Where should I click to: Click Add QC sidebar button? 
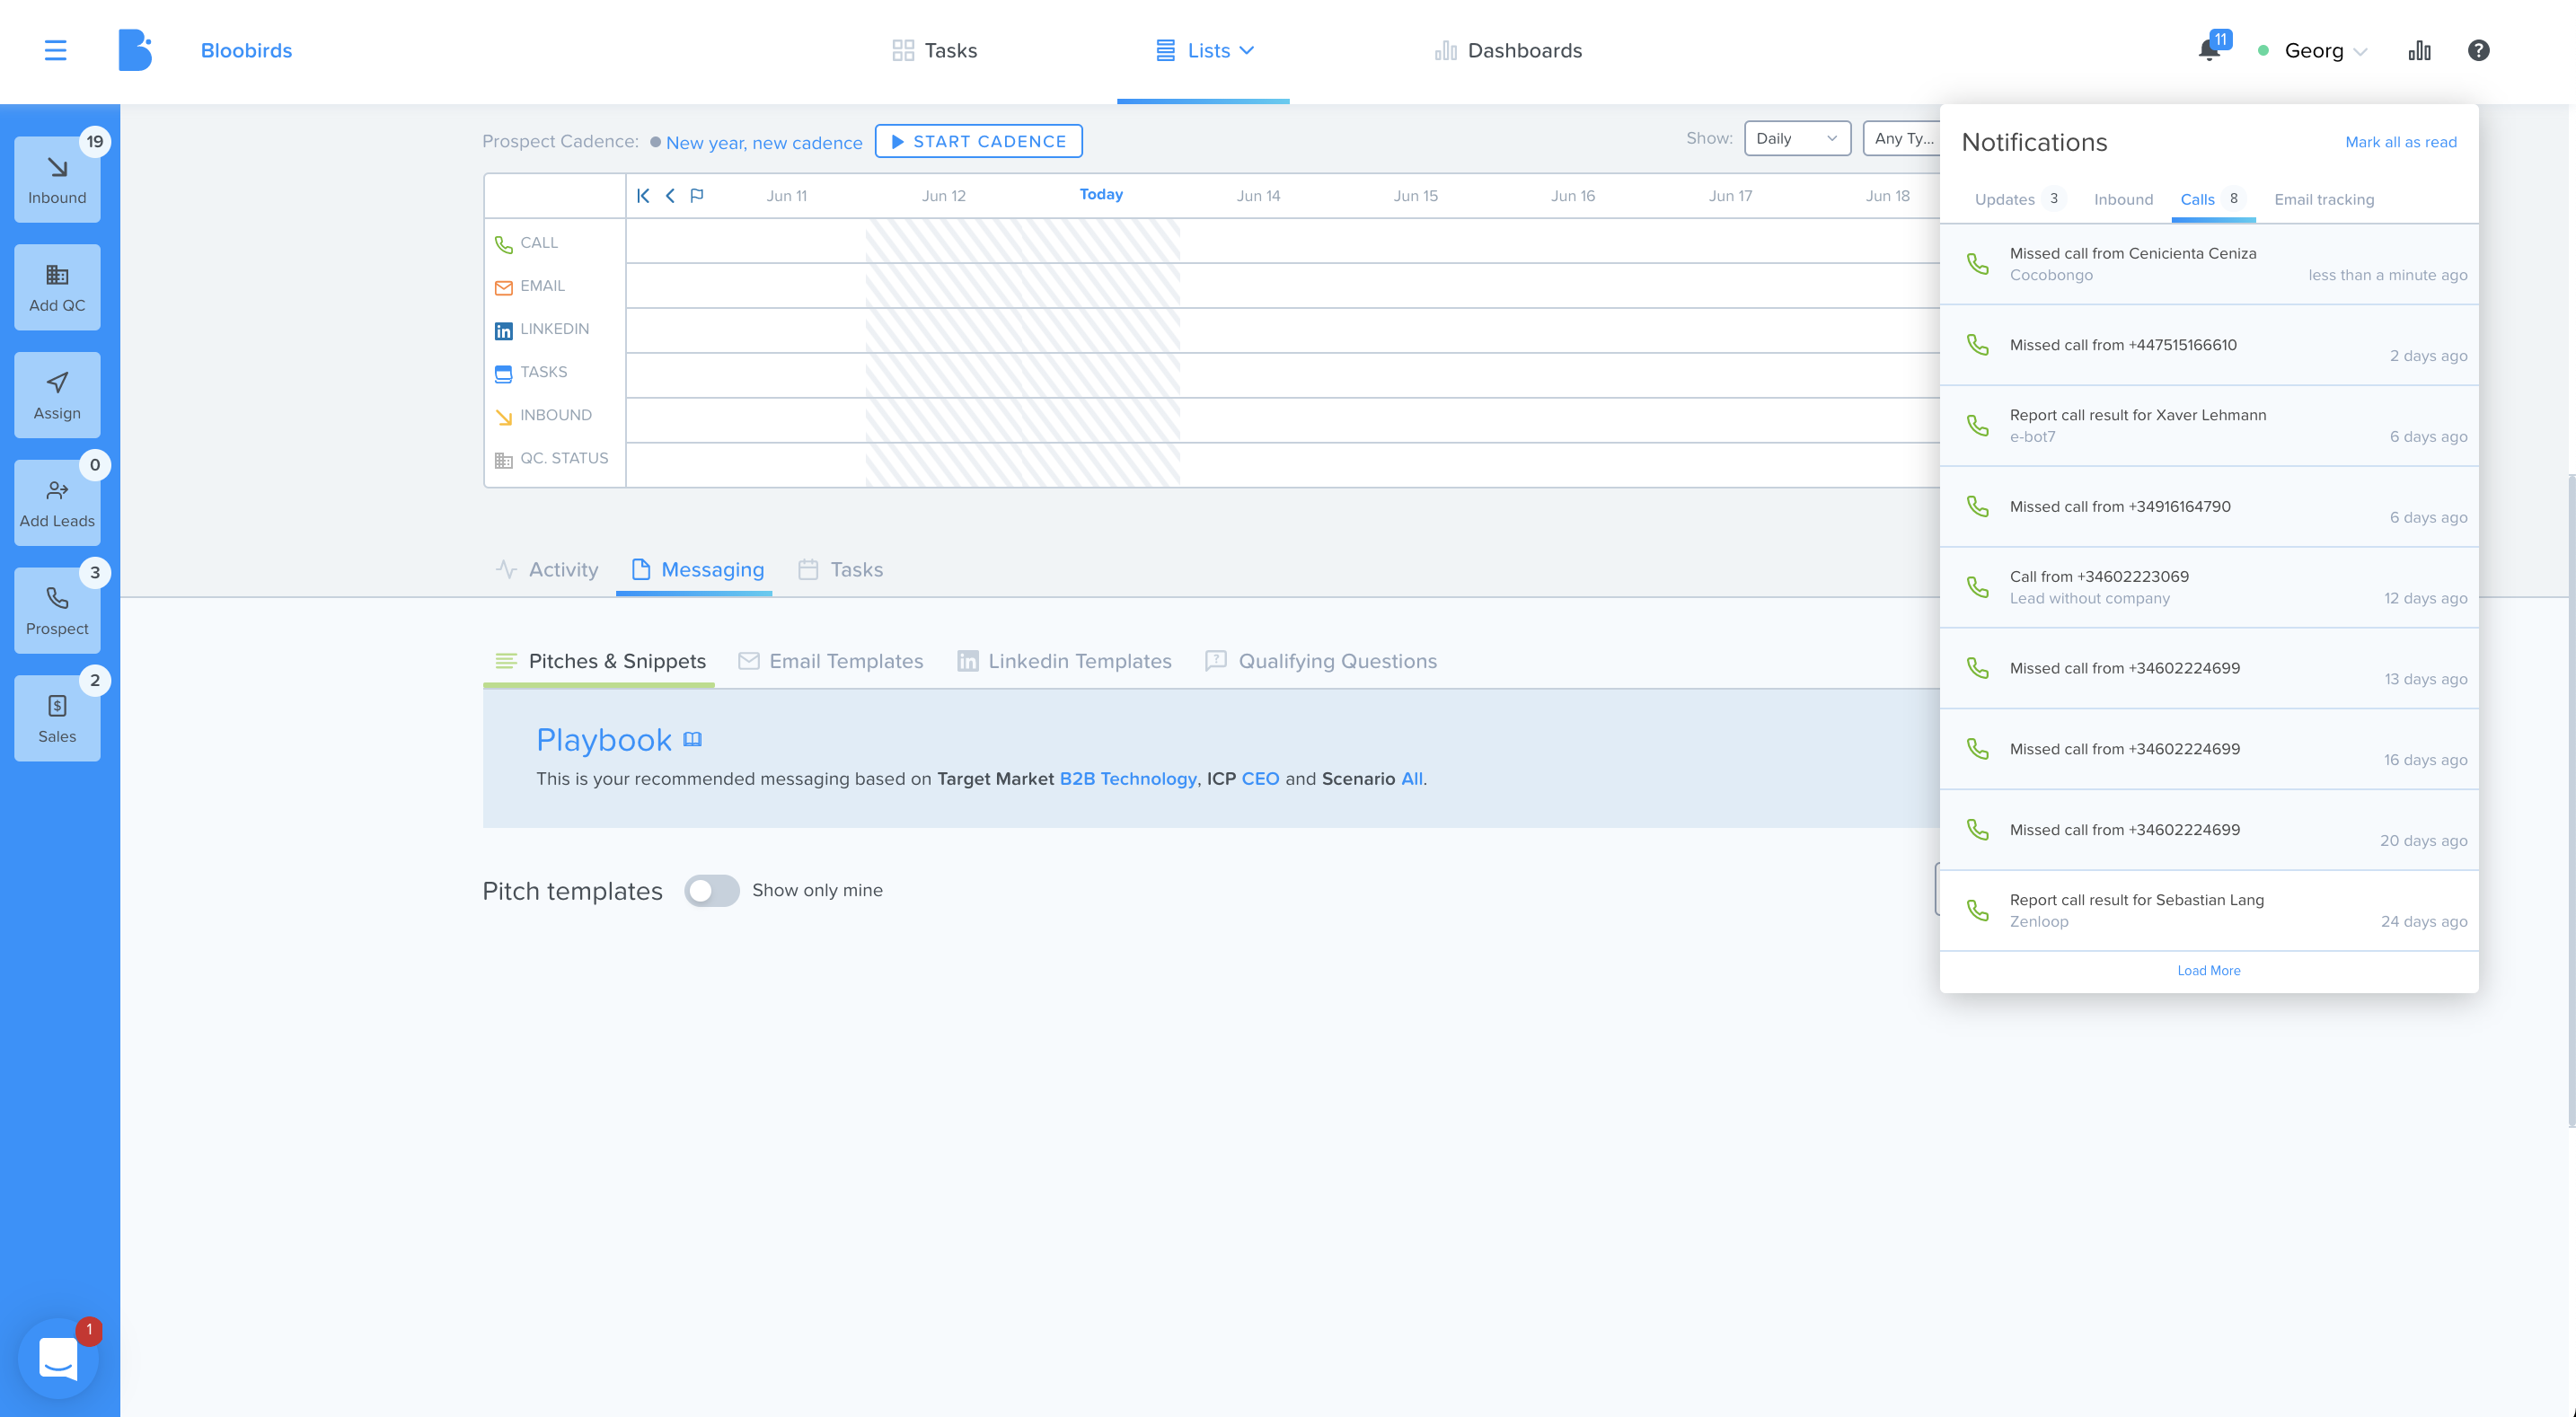click(x=57, y=287)
